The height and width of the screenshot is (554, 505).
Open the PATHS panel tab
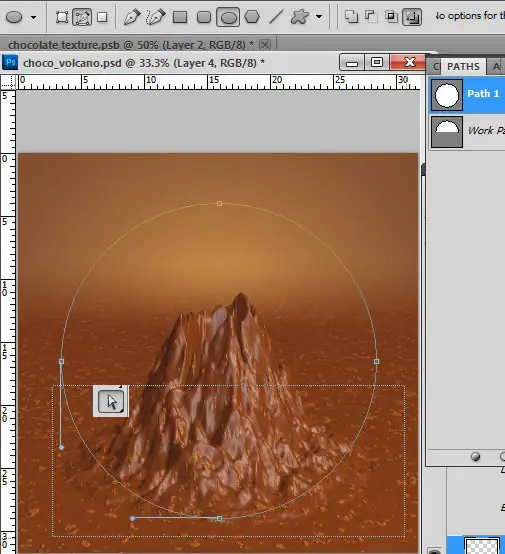463,66
